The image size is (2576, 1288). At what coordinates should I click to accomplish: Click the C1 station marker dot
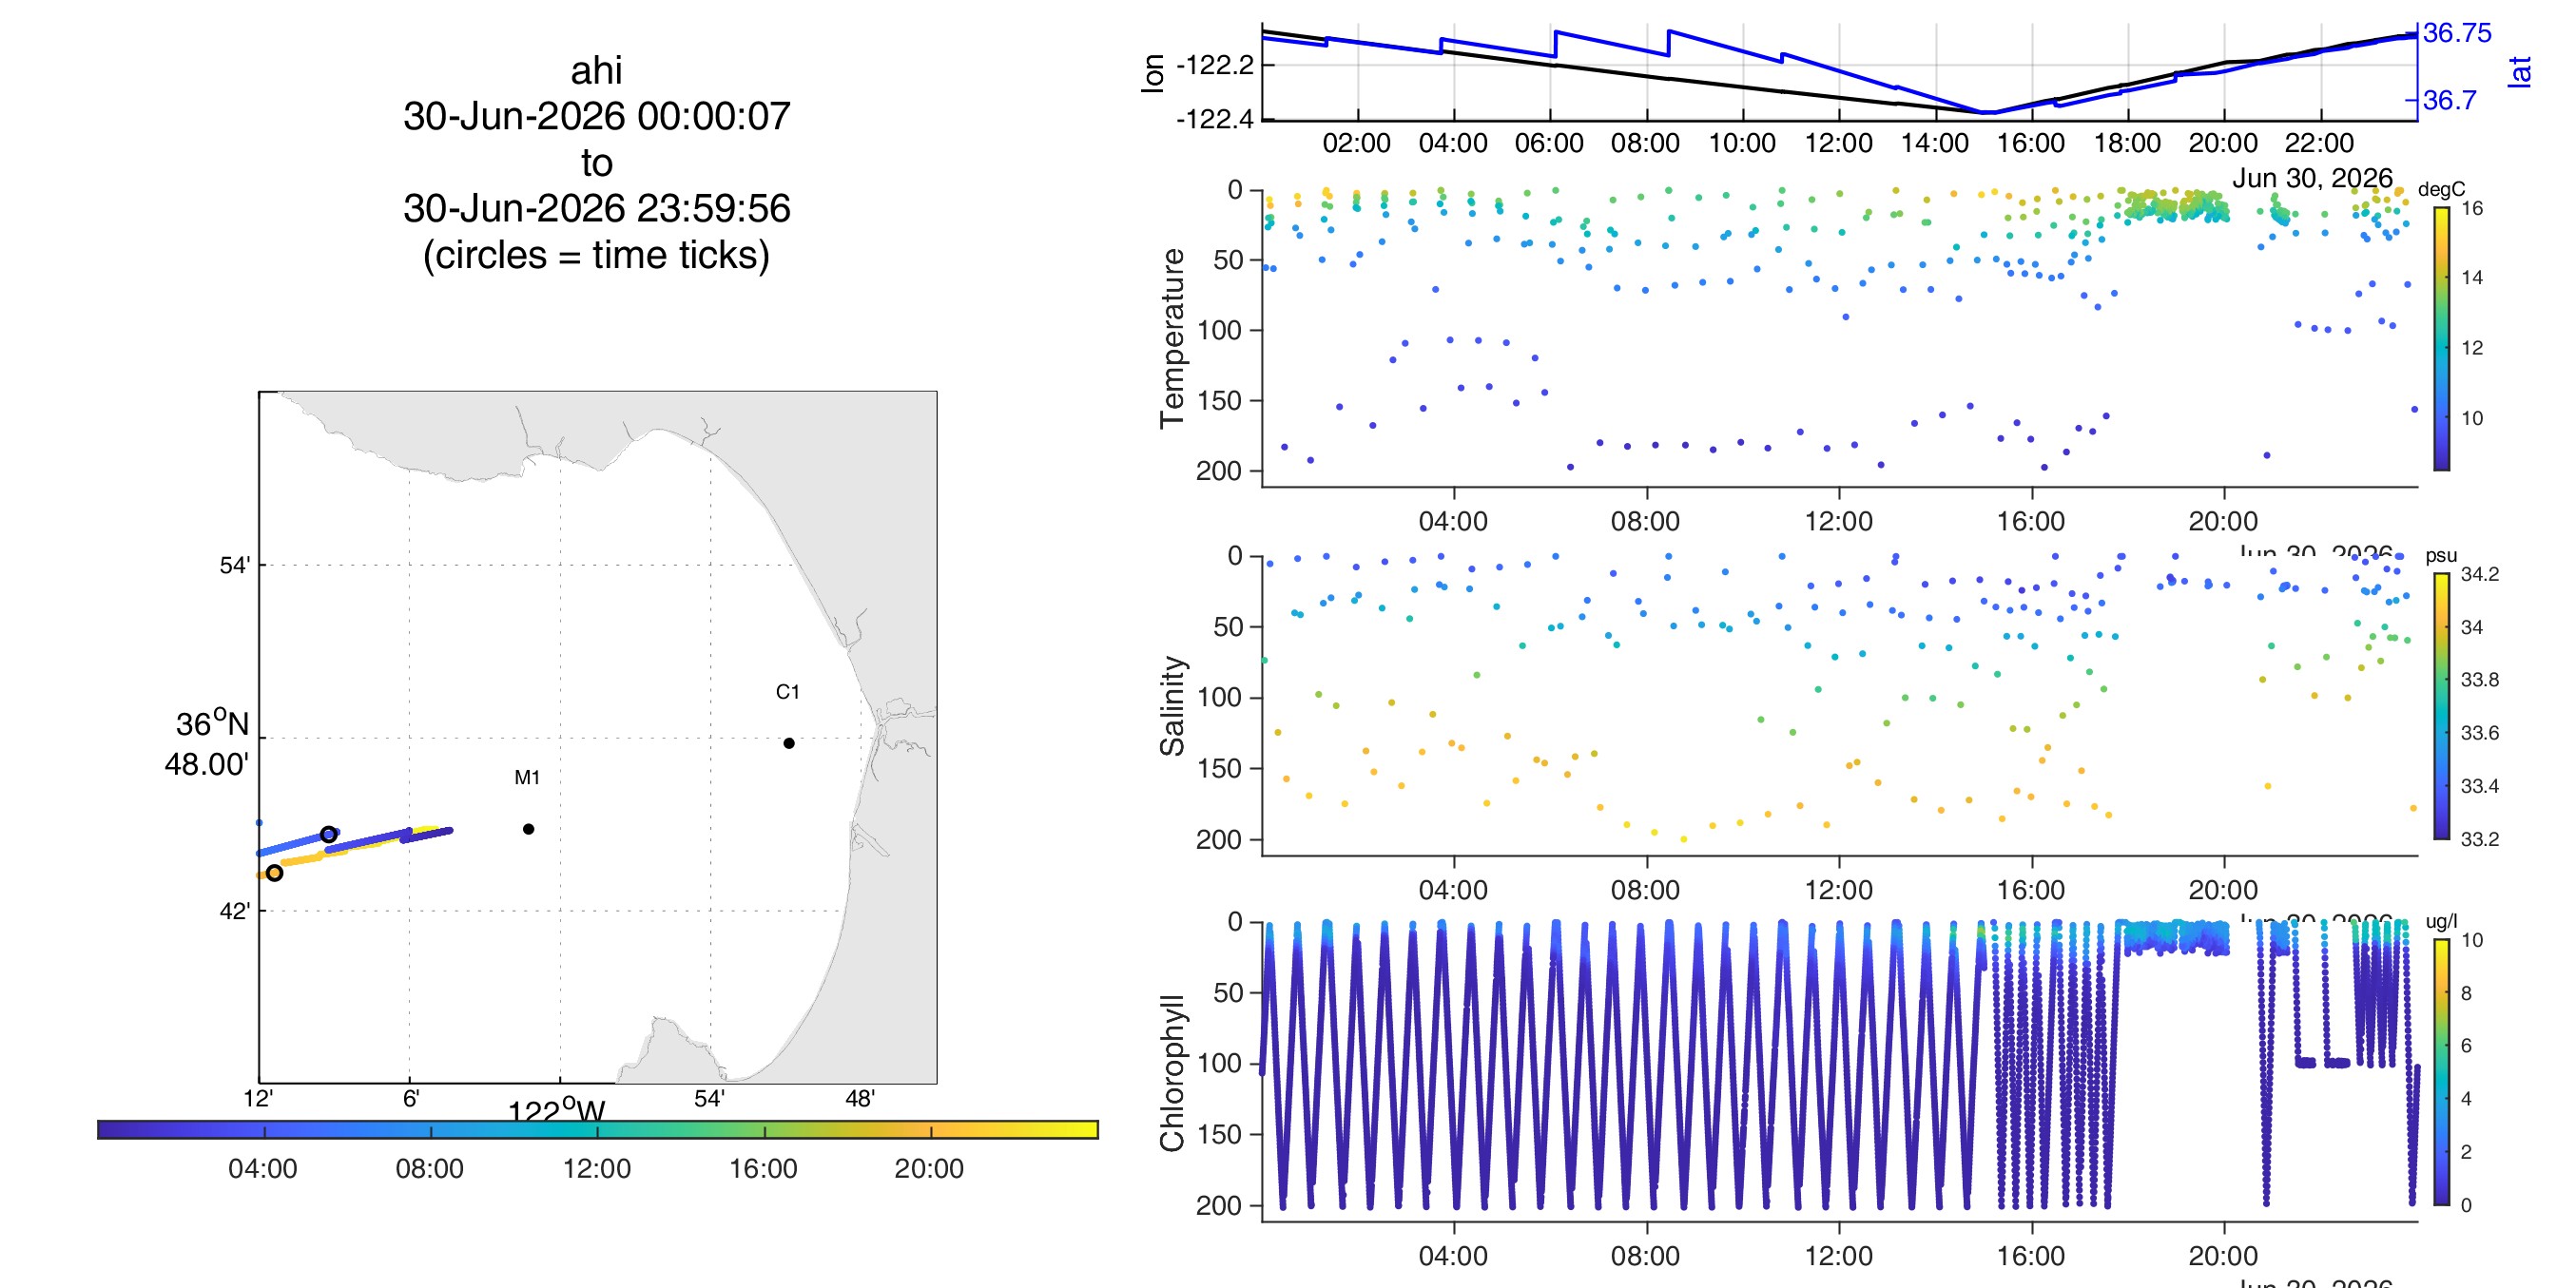tap(789, 743)
